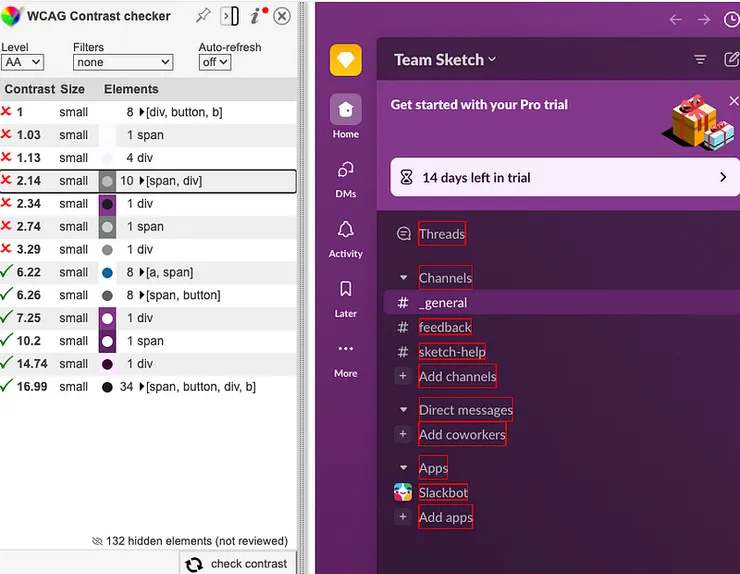Collapse the Apps section
This screenshot has height=574, width=740.
point(404,468)
